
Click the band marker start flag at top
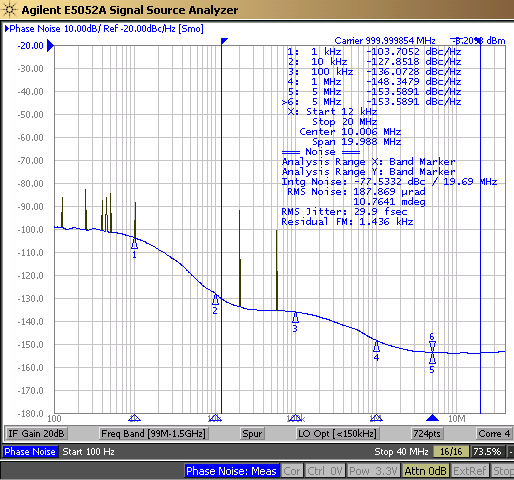click(224, 41)
